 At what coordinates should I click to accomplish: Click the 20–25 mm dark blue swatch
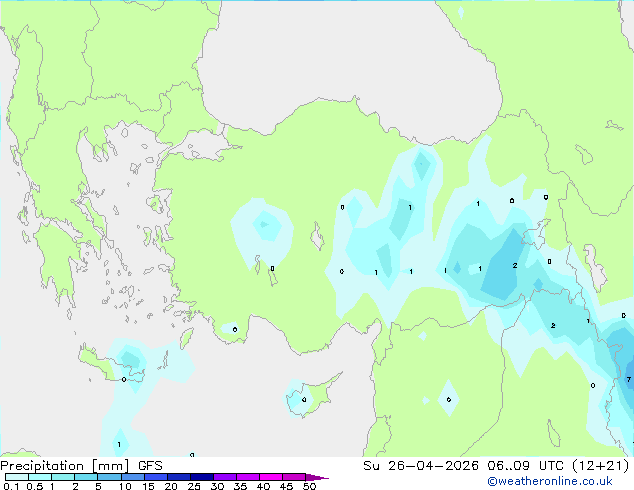click(178, 477)
